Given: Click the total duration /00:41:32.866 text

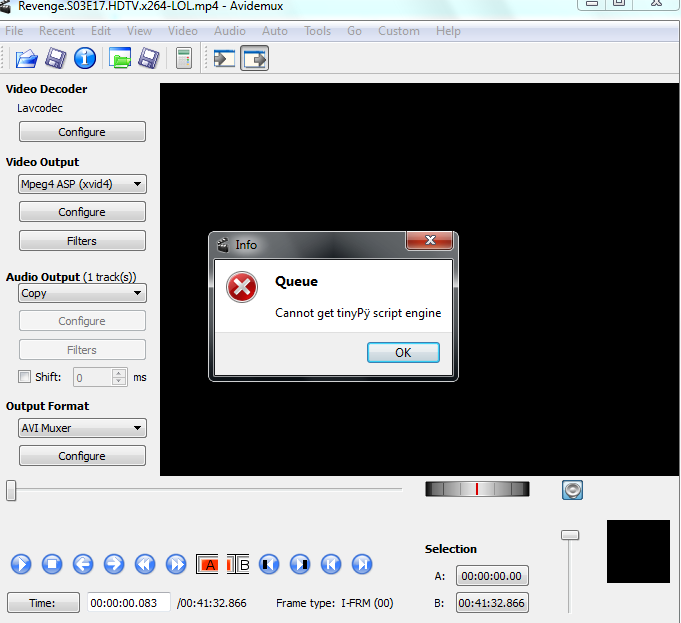Looking at the screenshot, I should (x=212, y=603).
